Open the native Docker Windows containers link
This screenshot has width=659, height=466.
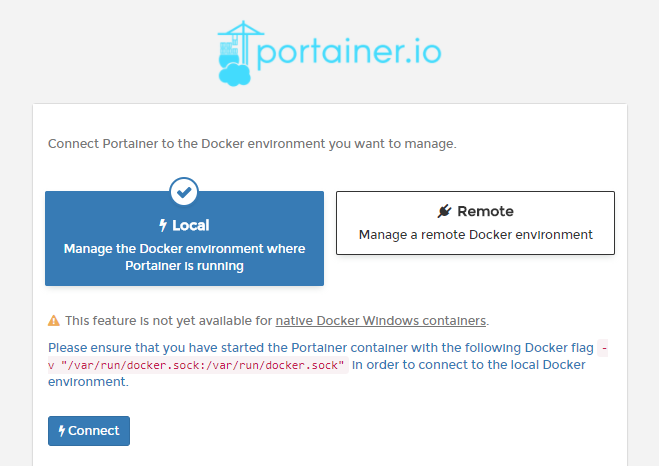[381, 321]
